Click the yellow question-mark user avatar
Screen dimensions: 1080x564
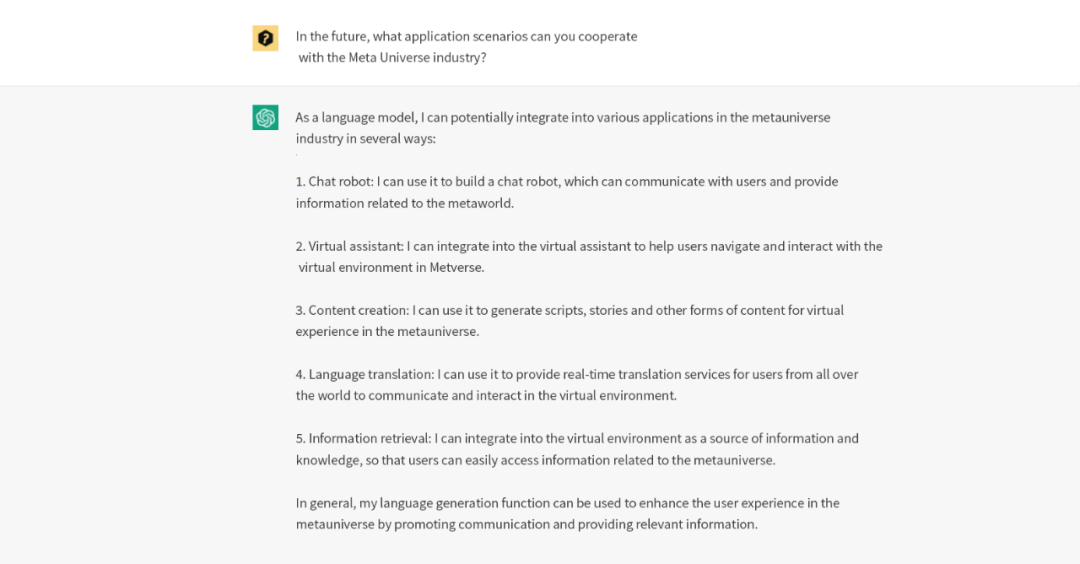coord(265,38)
